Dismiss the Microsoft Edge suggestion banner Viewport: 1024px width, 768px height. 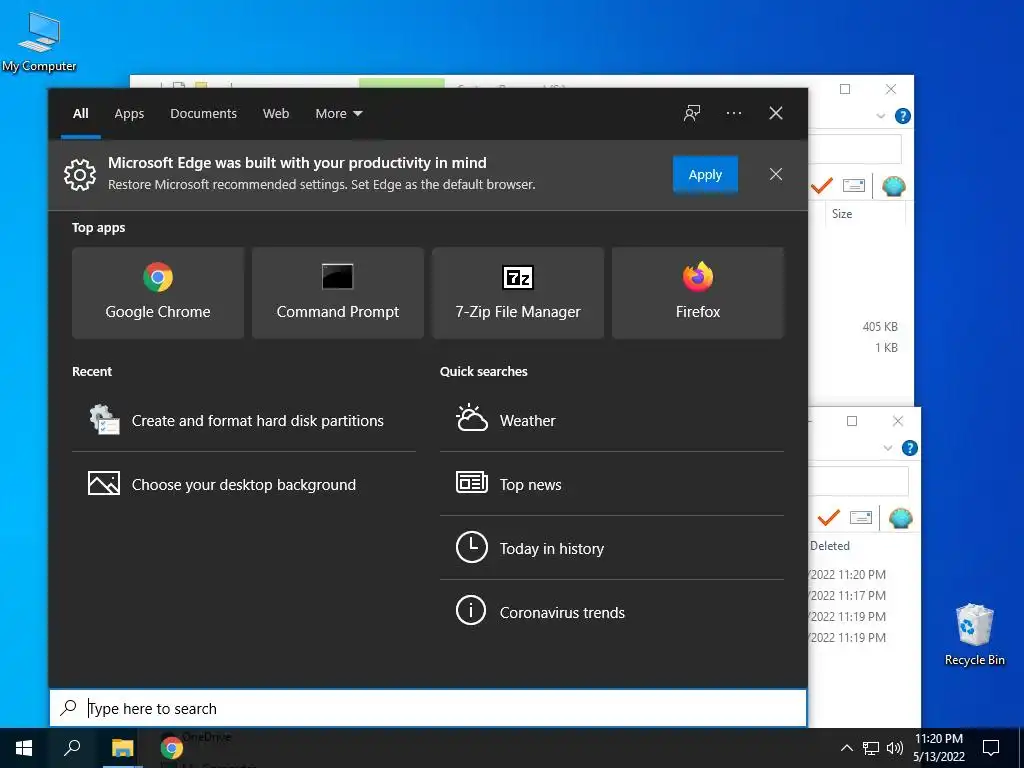click(x=776, y=174)
